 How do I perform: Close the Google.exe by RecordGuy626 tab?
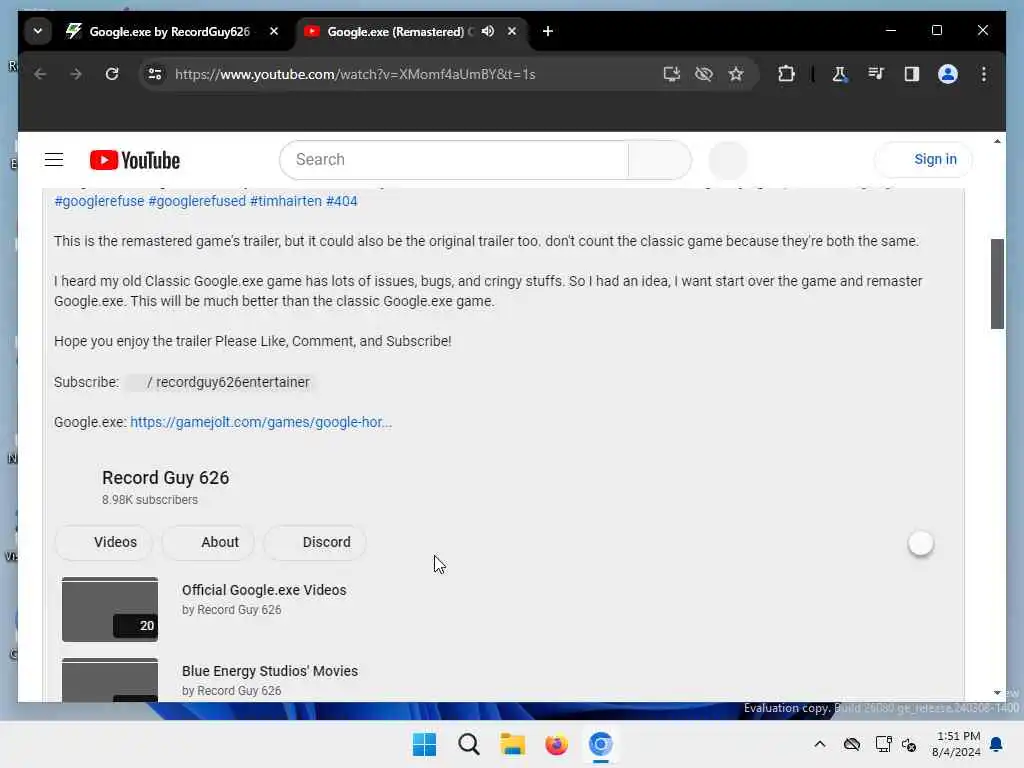274,31
